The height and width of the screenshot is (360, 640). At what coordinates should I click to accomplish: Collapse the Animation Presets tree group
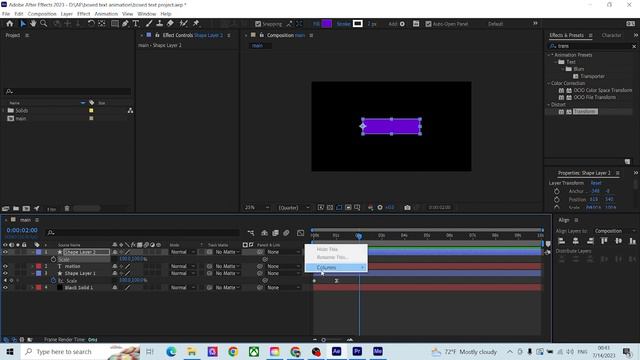pyautogui.click(x=549, y=55)
